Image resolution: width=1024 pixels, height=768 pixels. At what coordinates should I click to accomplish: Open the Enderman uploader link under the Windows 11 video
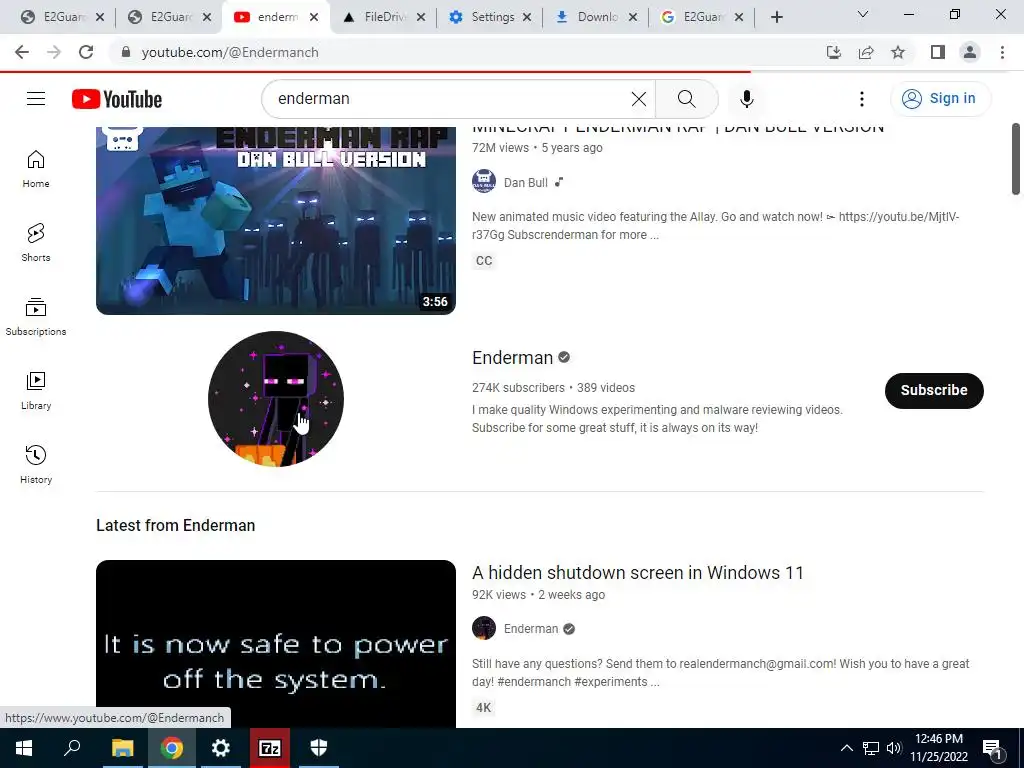pyautogui.click(x=531, y=629)
